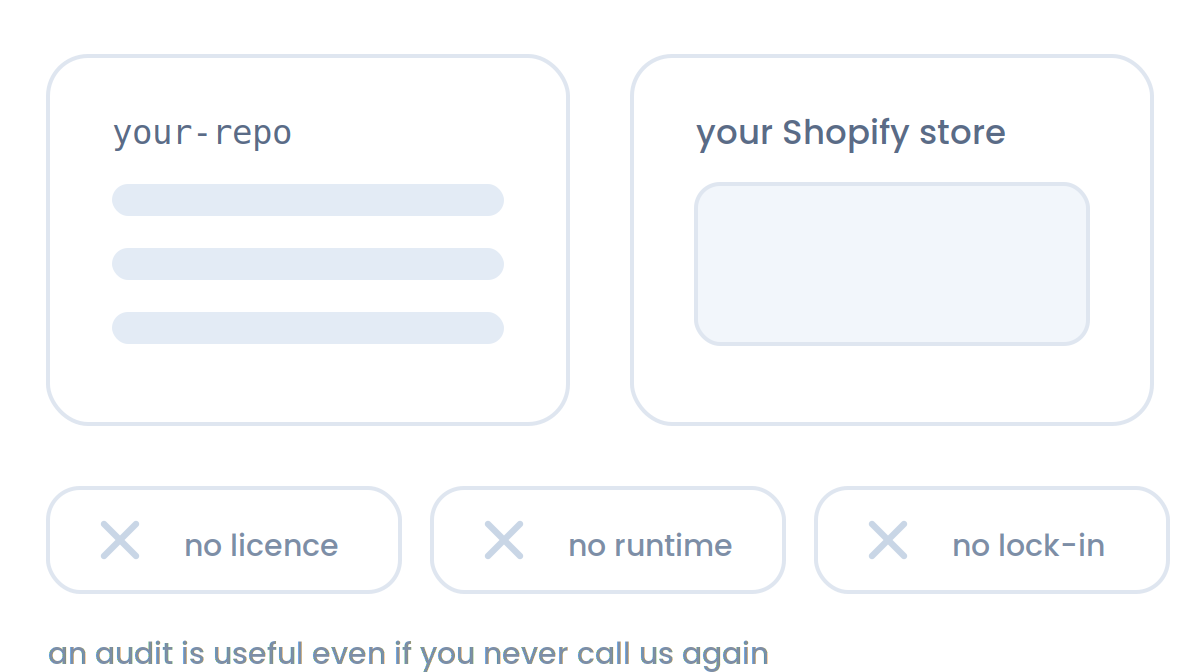Open the your-repo card

pos(308,240)
